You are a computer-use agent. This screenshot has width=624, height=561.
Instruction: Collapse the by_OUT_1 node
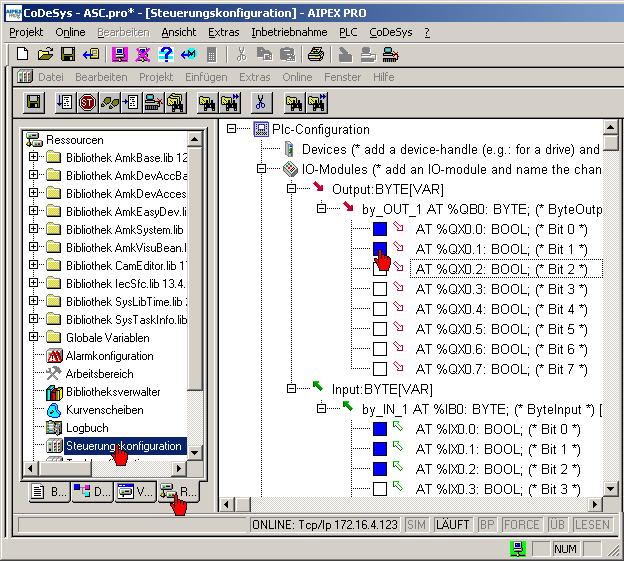(321, 208)
